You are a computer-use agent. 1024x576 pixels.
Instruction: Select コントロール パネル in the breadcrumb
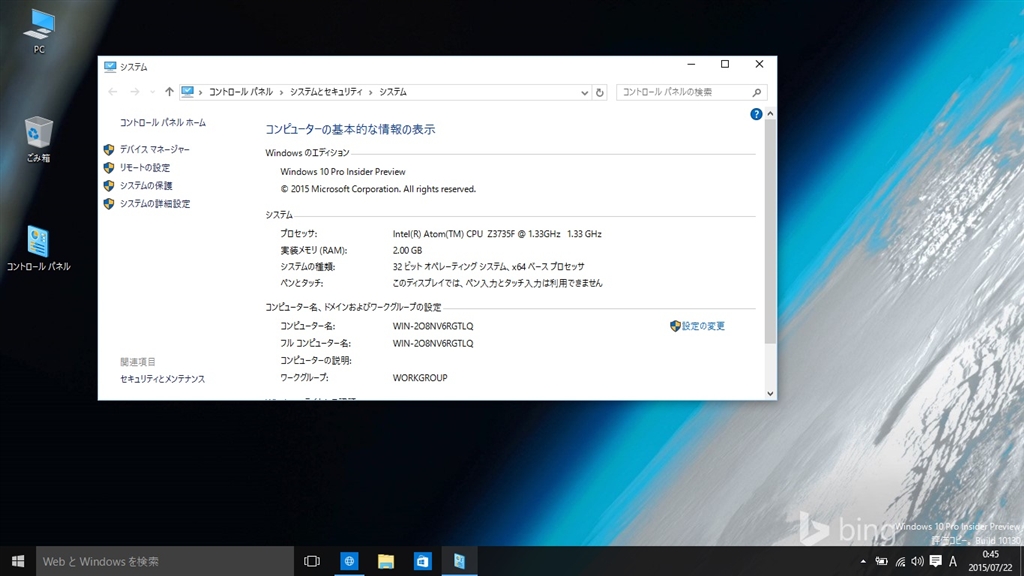[x=240, y=92]
